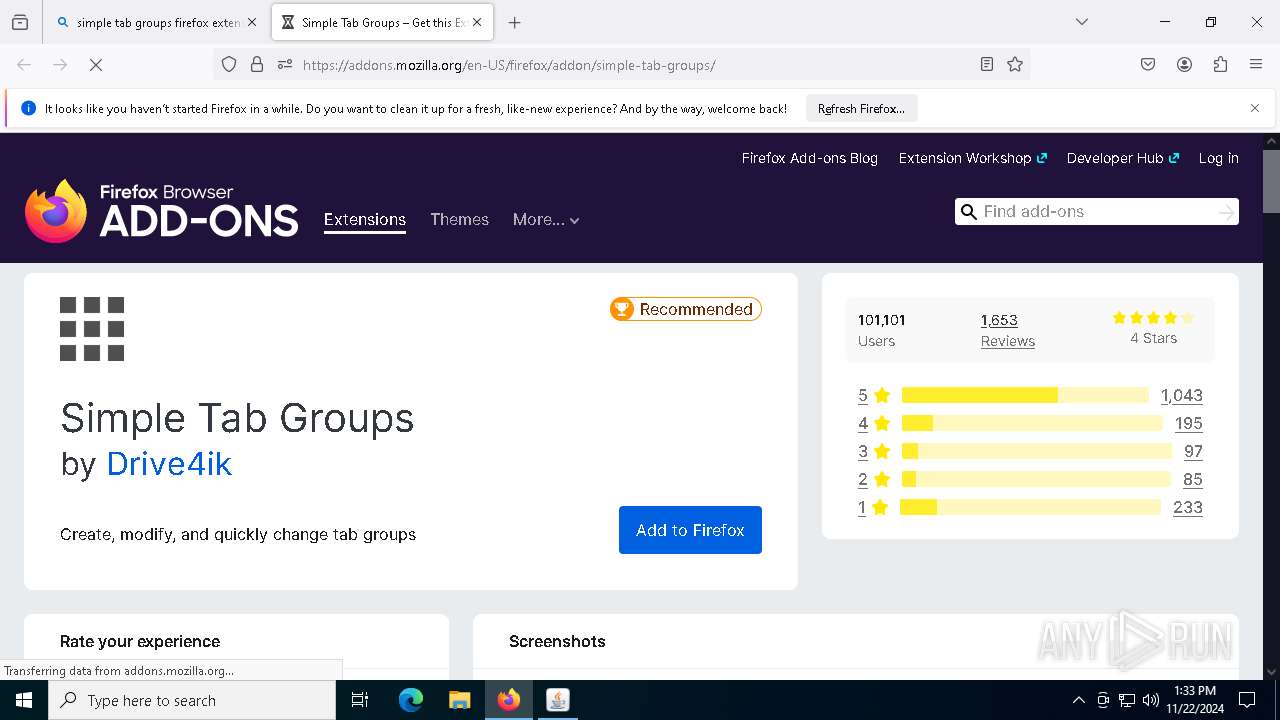The width and height of the screenshot is (1280, 720).
Task: Click the Simple Tab Groups grid icon
Action: coord(92,329)
